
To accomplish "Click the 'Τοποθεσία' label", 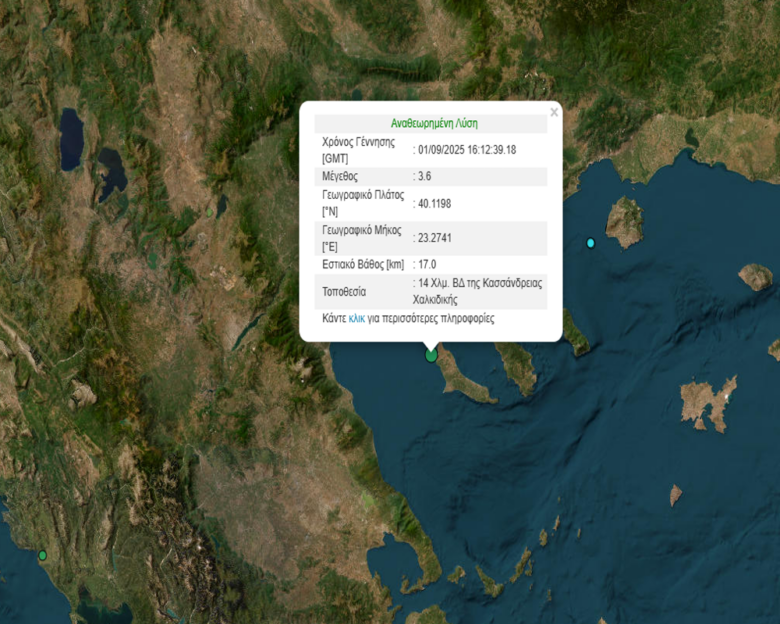I will (x=344, y=292).
